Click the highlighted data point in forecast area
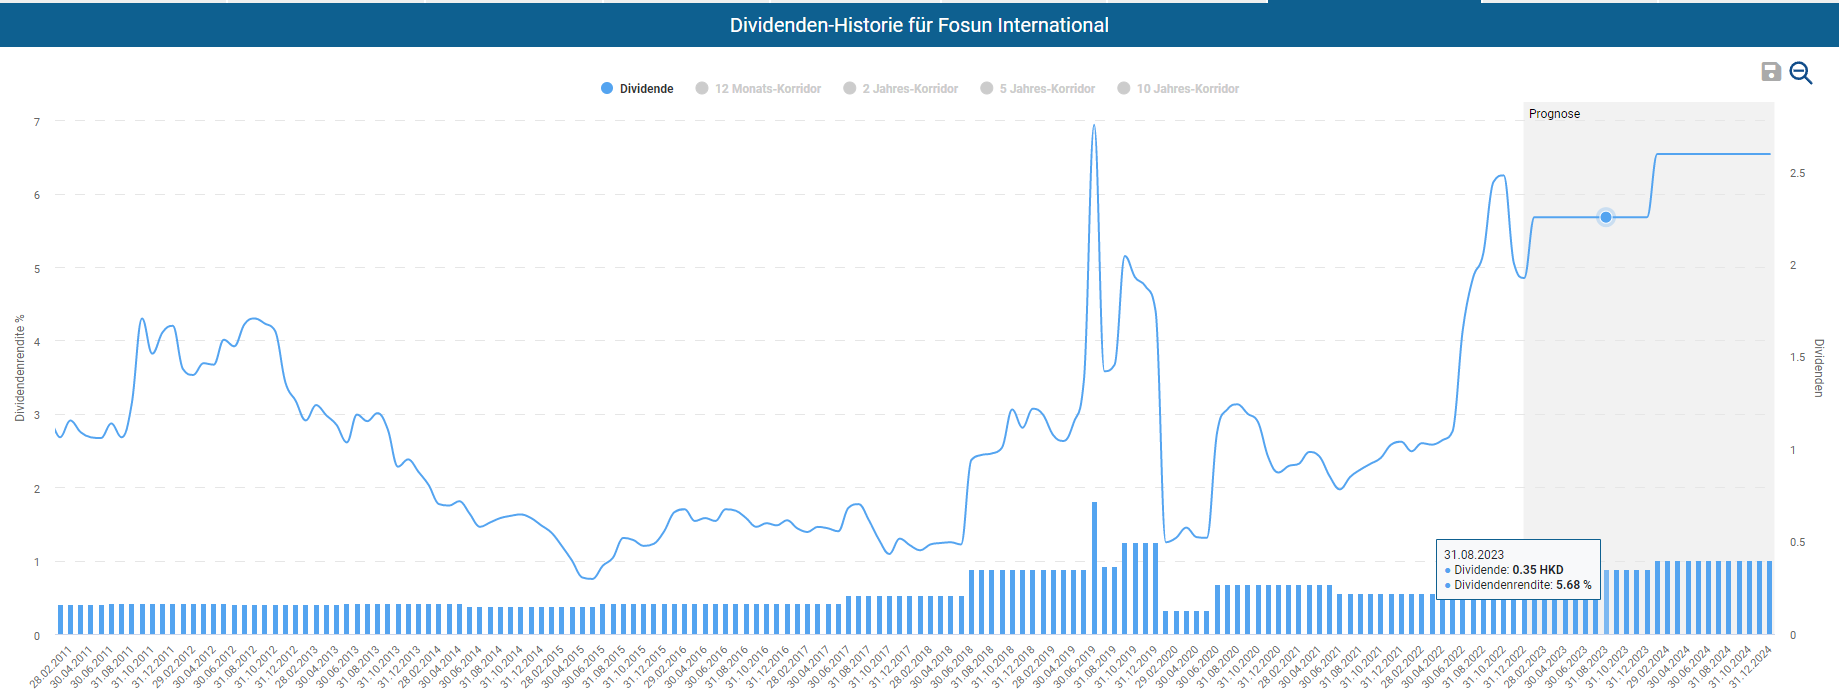Image resolution: width=1839 pixels, height=697 pixels. pos(1605,217)
